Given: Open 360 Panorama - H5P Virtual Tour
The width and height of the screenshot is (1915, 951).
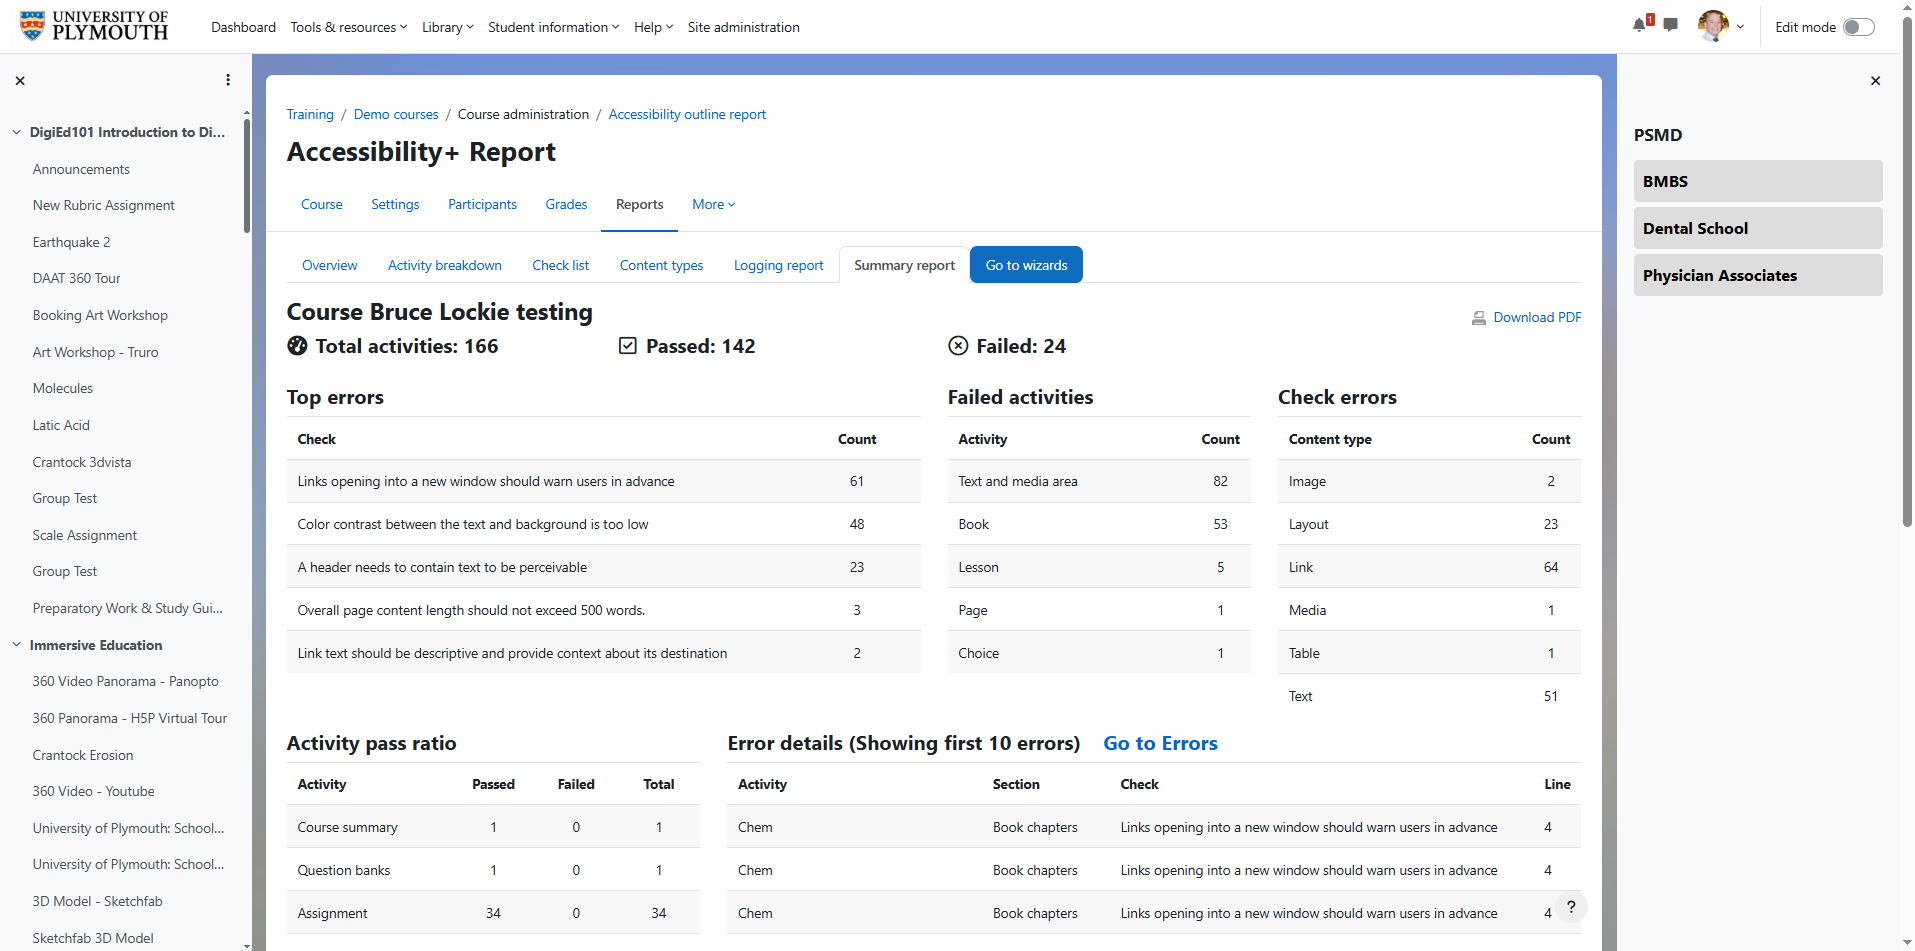Looking at the screenshot, I should click(129, 718).
